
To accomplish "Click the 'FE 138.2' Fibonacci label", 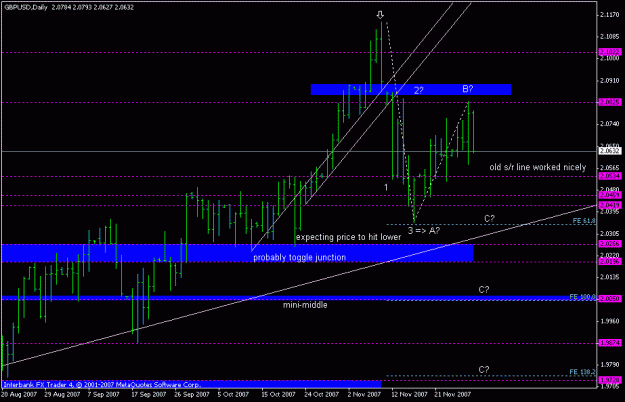I will point(582,372).
